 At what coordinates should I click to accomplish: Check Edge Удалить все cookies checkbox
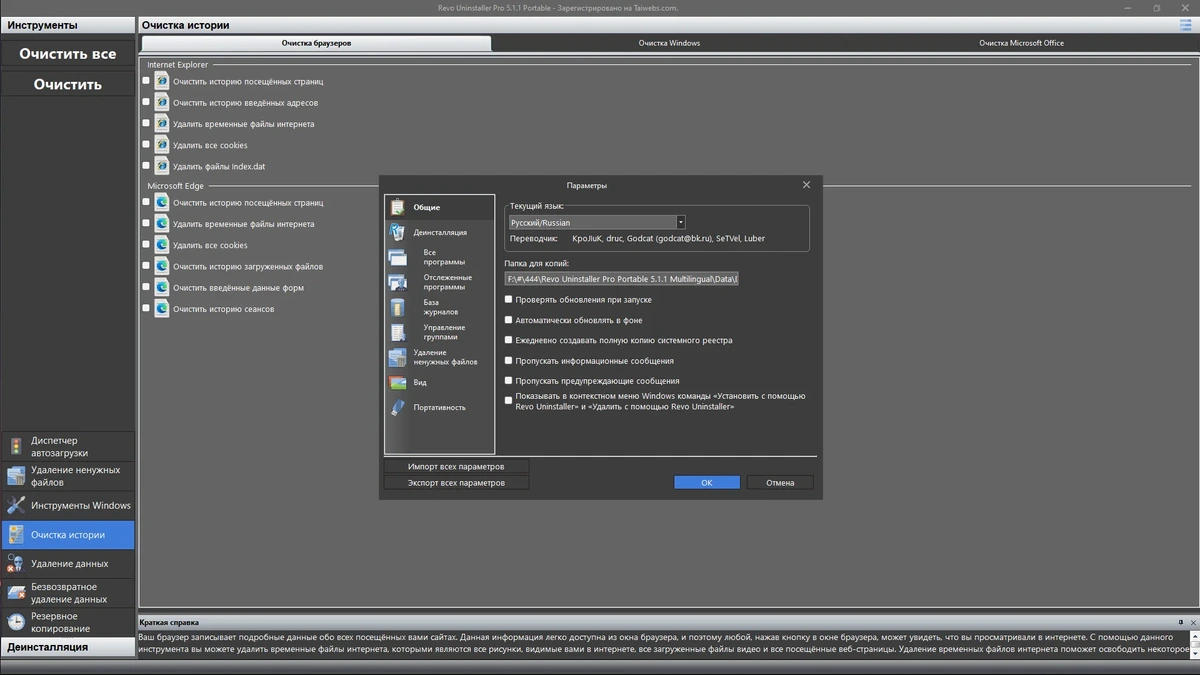tap(146, 244)
